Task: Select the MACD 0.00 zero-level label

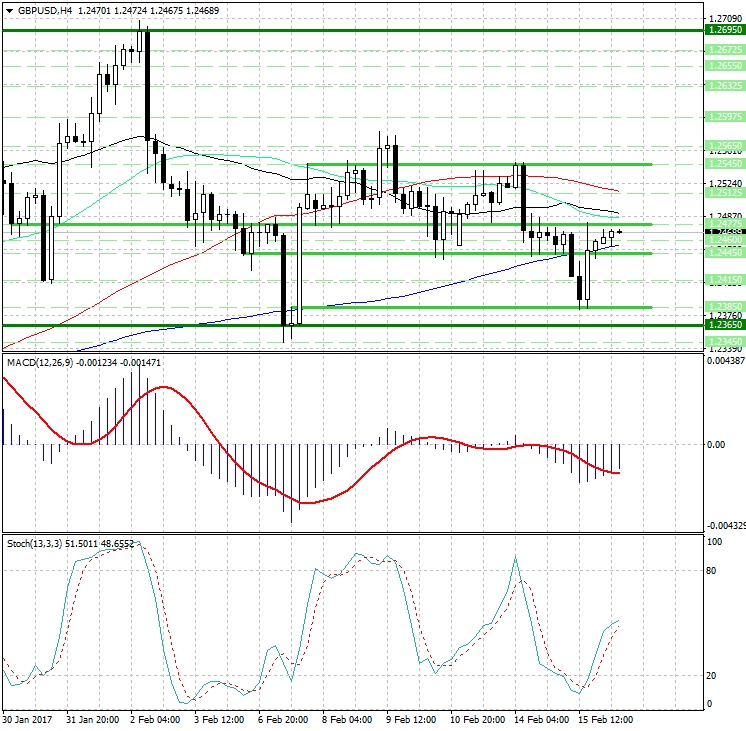Action: 716,444
